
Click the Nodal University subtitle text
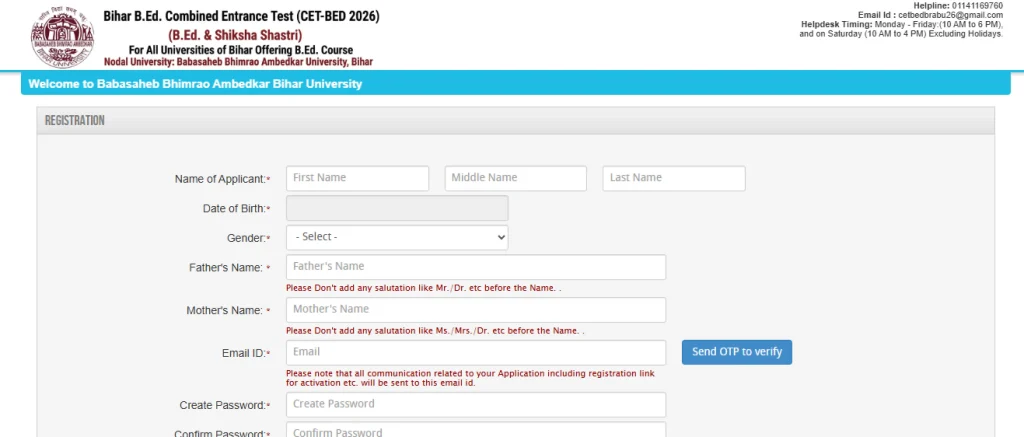[x=238, y=62]
